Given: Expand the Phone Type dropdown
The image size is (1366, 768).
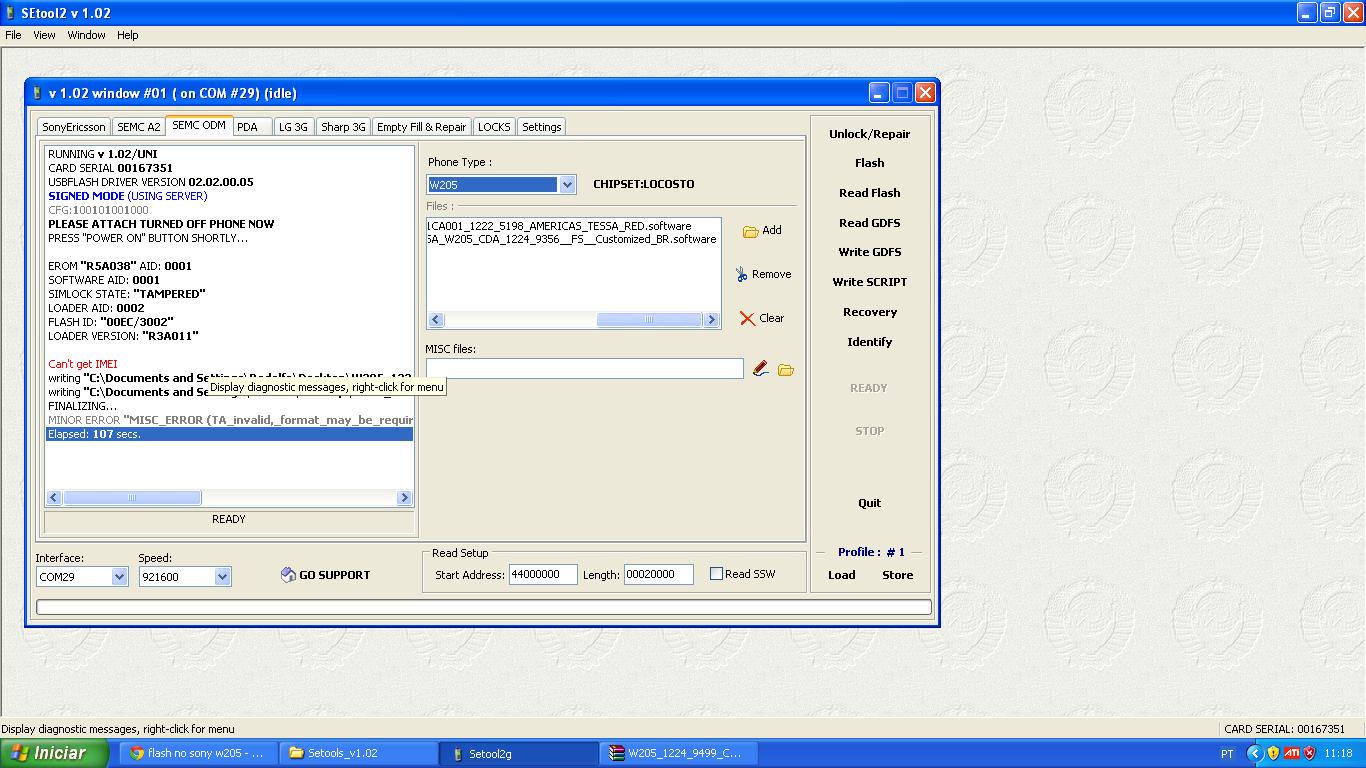Looking at the screenshot, I should pos(567,185).
